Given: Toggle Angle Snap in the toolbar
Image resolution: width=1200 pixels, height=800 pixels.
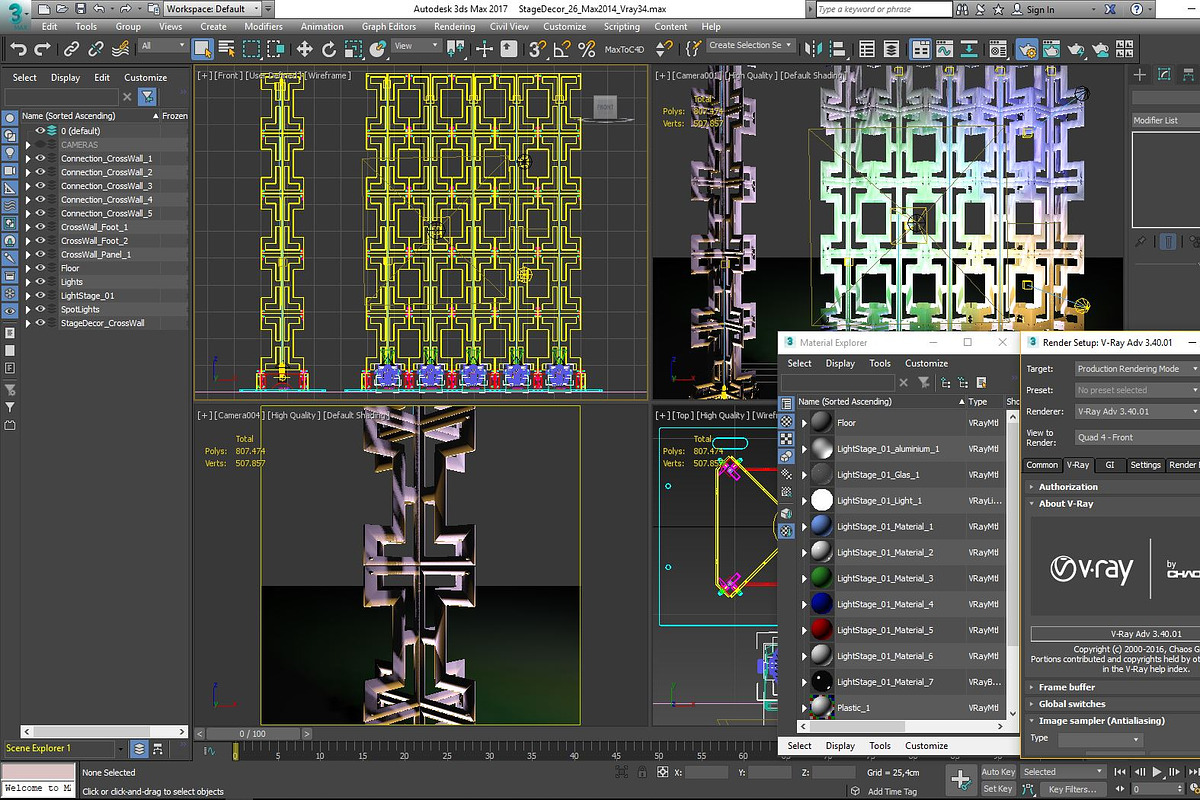Looking at the screenshot, I should [563, 48].
